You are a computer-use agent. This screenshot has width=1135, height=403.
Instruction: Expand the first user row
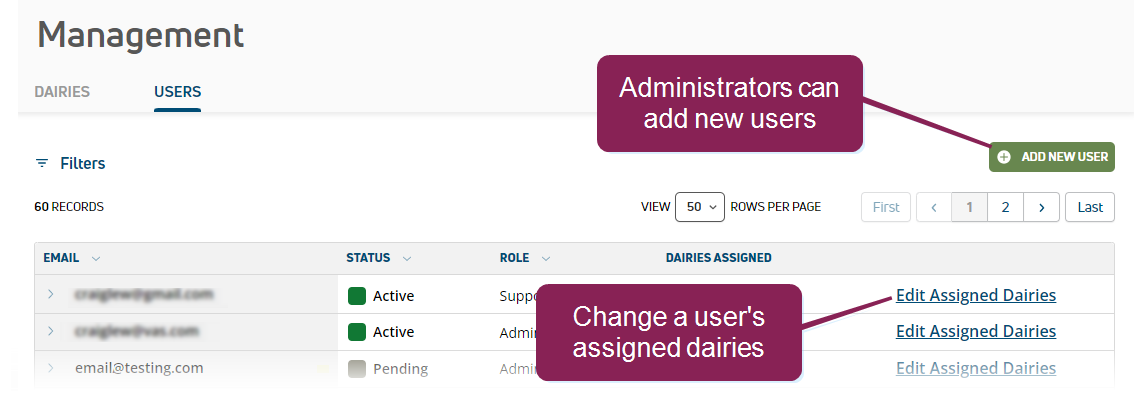pyautogui.click(x=51, y=294)
